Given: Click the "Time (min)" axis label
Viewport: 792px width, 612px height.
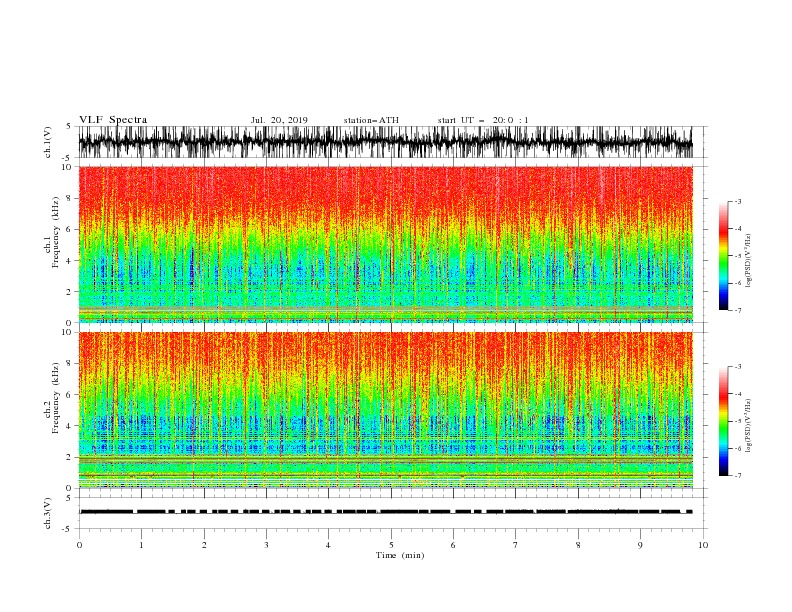Looking at the screenshot, I should 400,555.
